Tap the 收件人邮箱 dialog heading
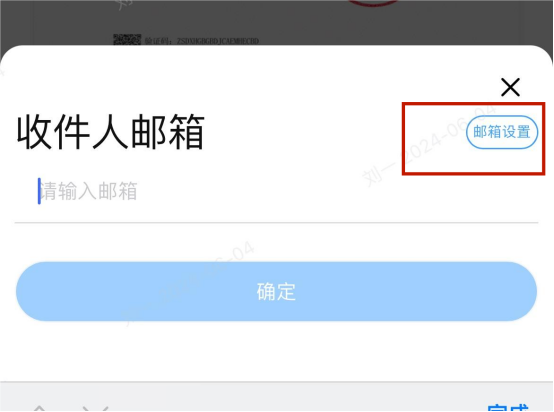This screenshot has width=554, height=412. coord(111,132)
